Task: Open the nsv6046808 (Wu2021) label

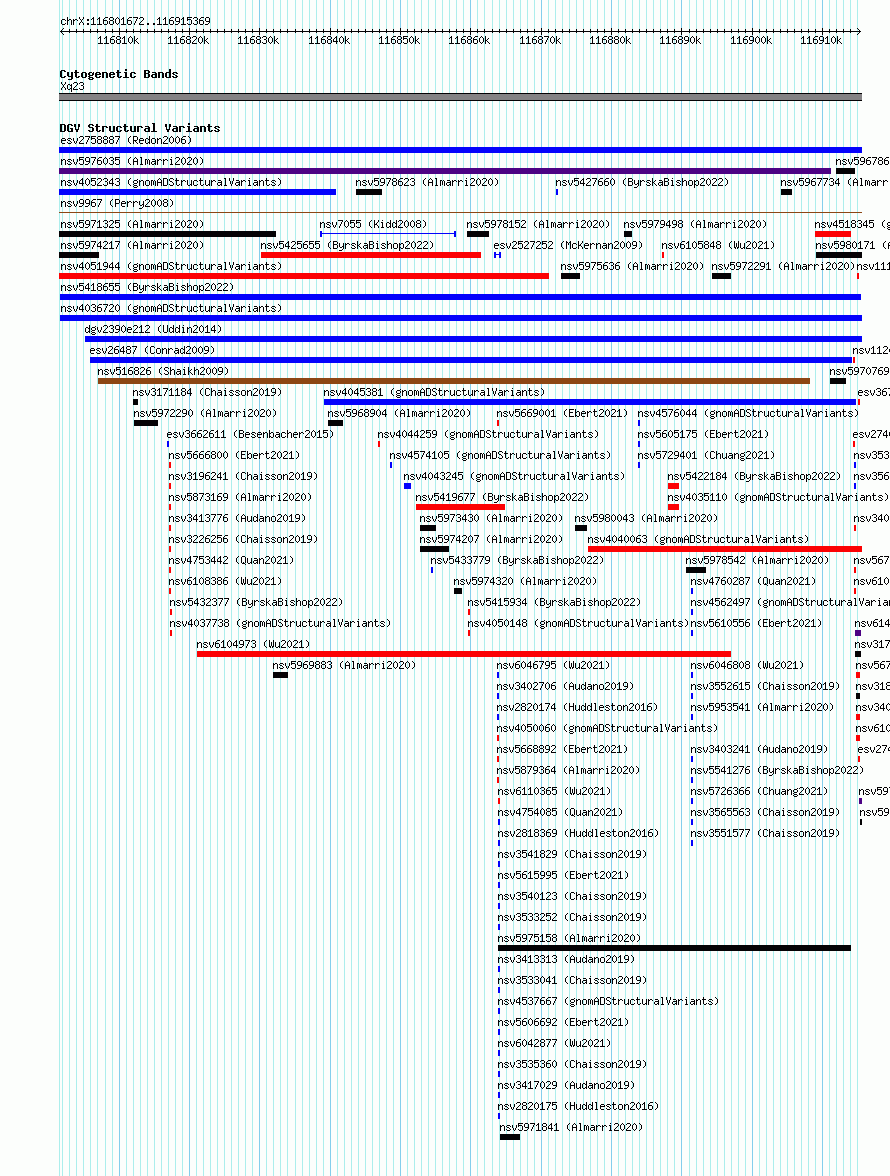Action: 747,665
